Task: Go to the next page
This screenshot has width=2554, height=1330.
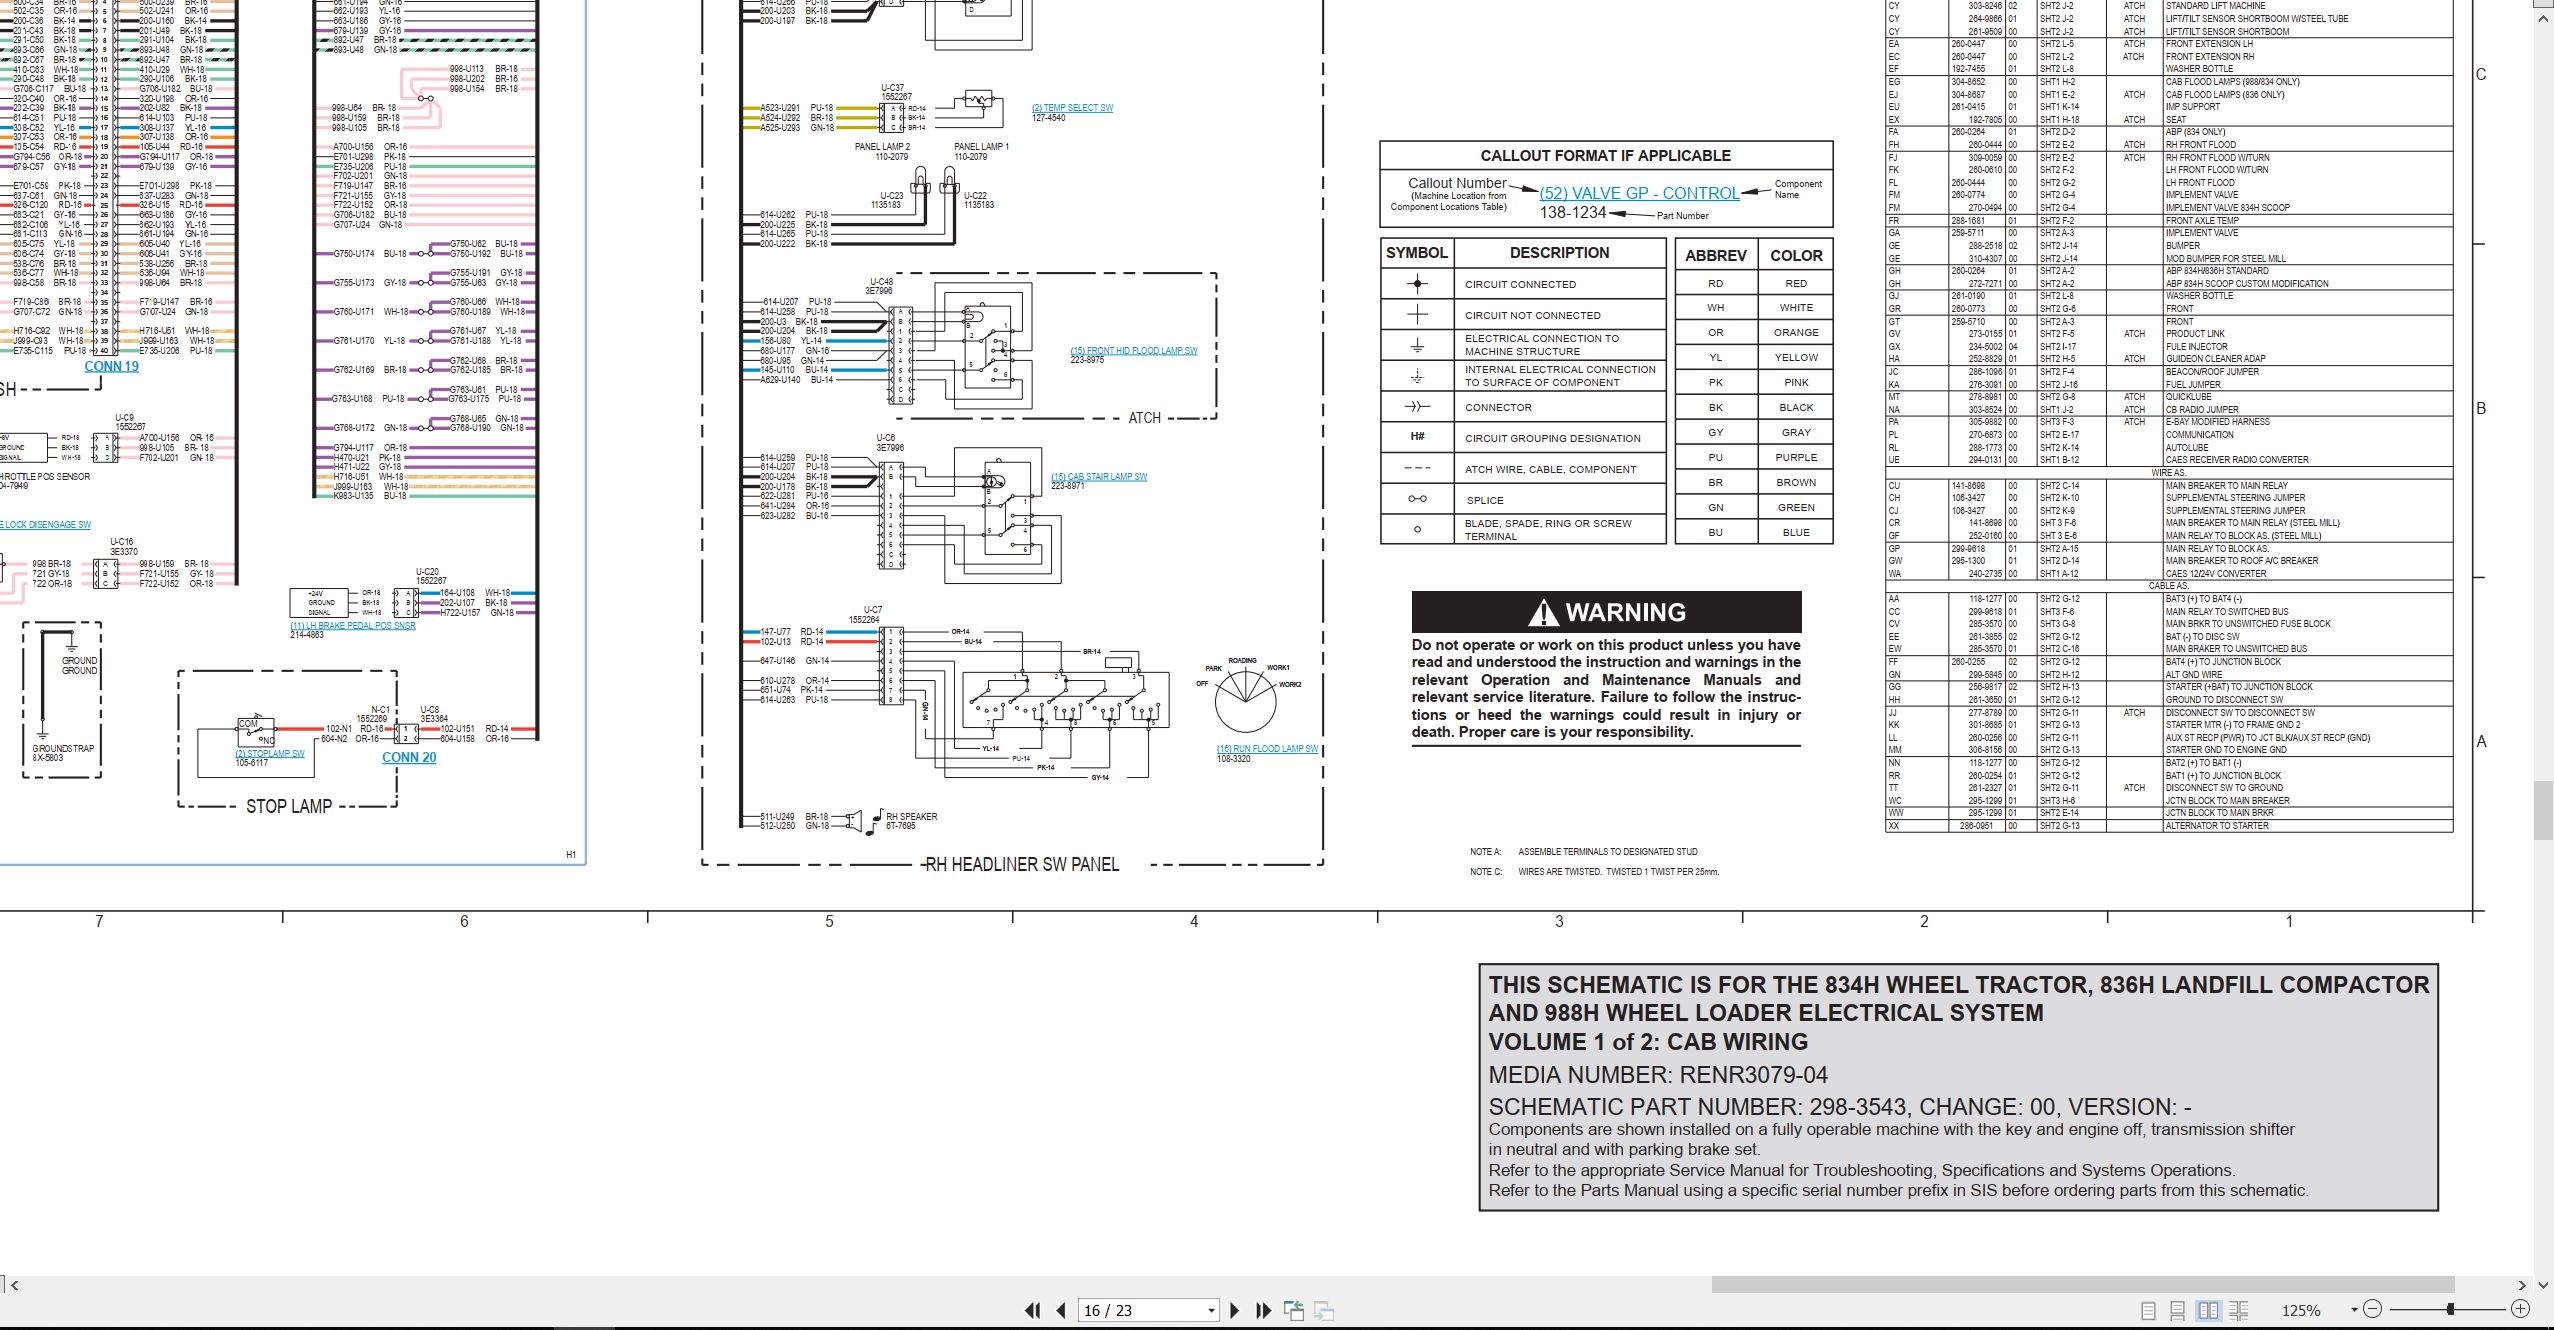Action: click(1234, 1310)
